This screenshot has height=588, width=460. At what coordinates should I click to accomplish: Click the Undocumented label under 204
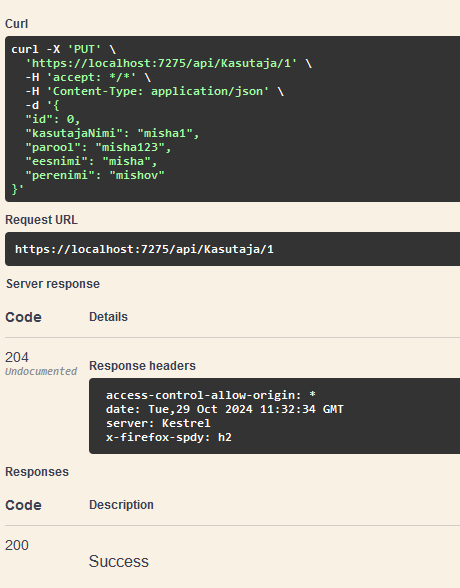pyautogui.click(x=41, y=371)
